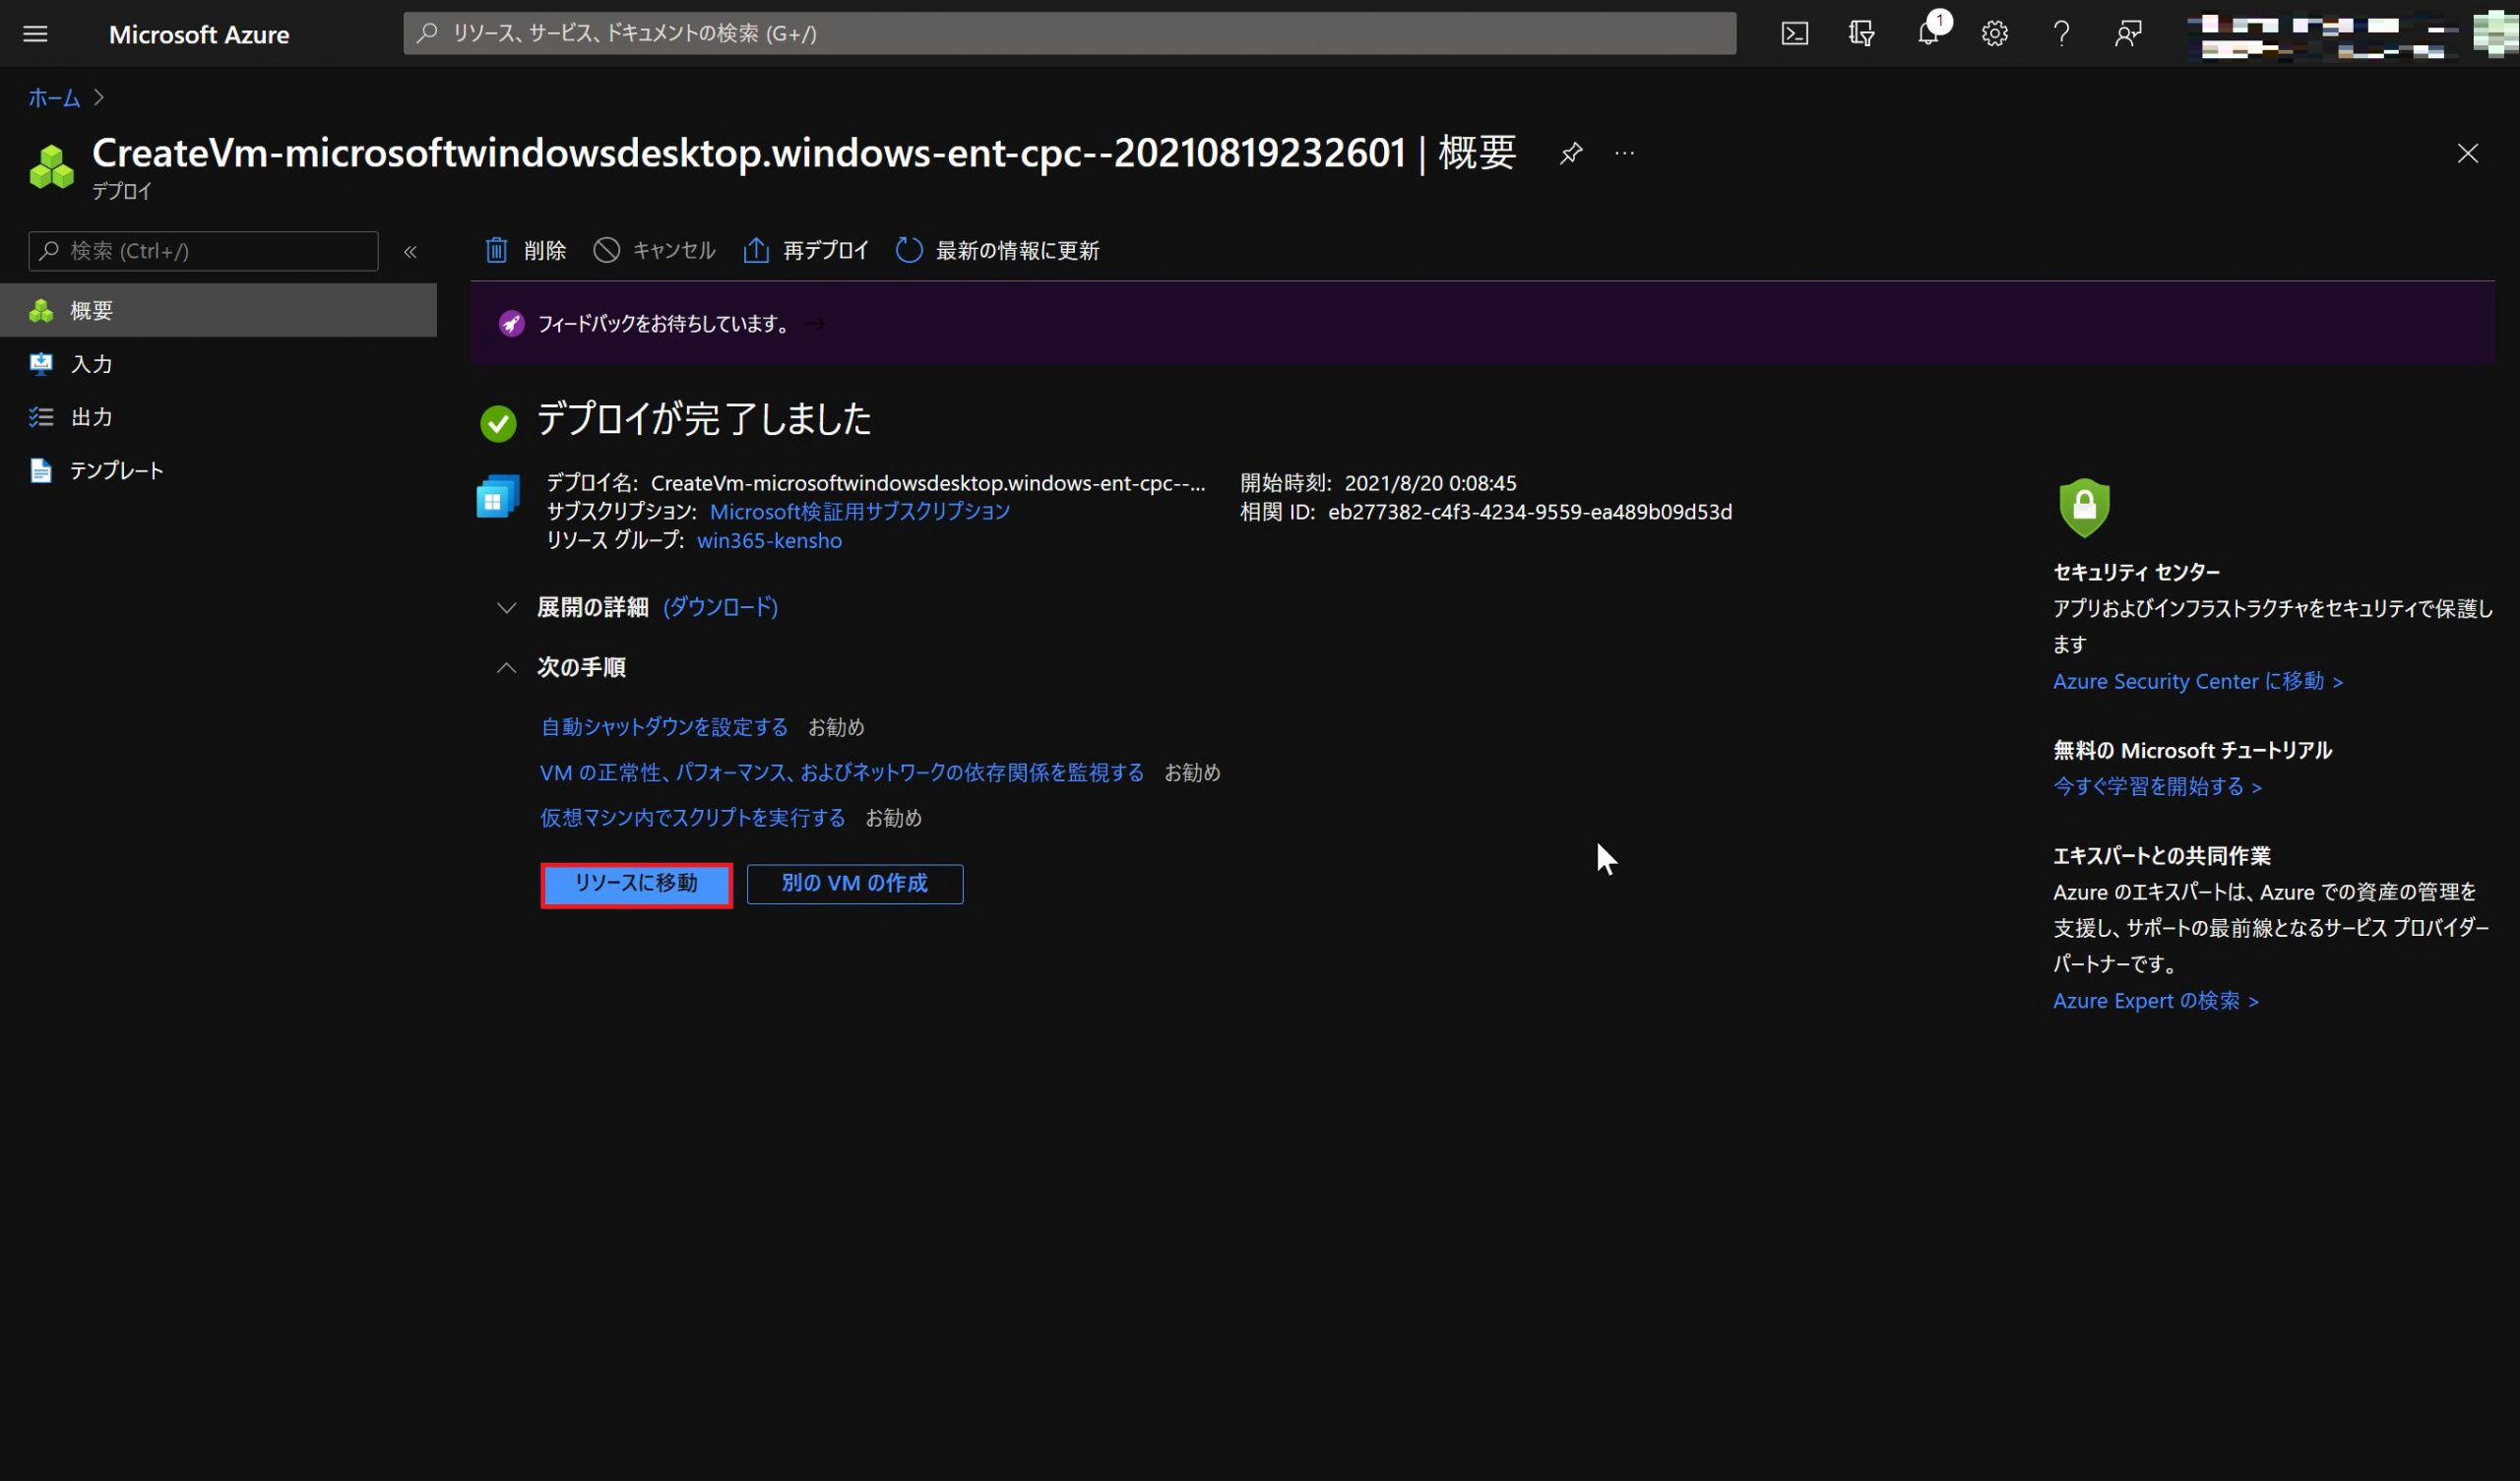
Task: Click the リソースに移動 button
Action: tap(636, 884)
